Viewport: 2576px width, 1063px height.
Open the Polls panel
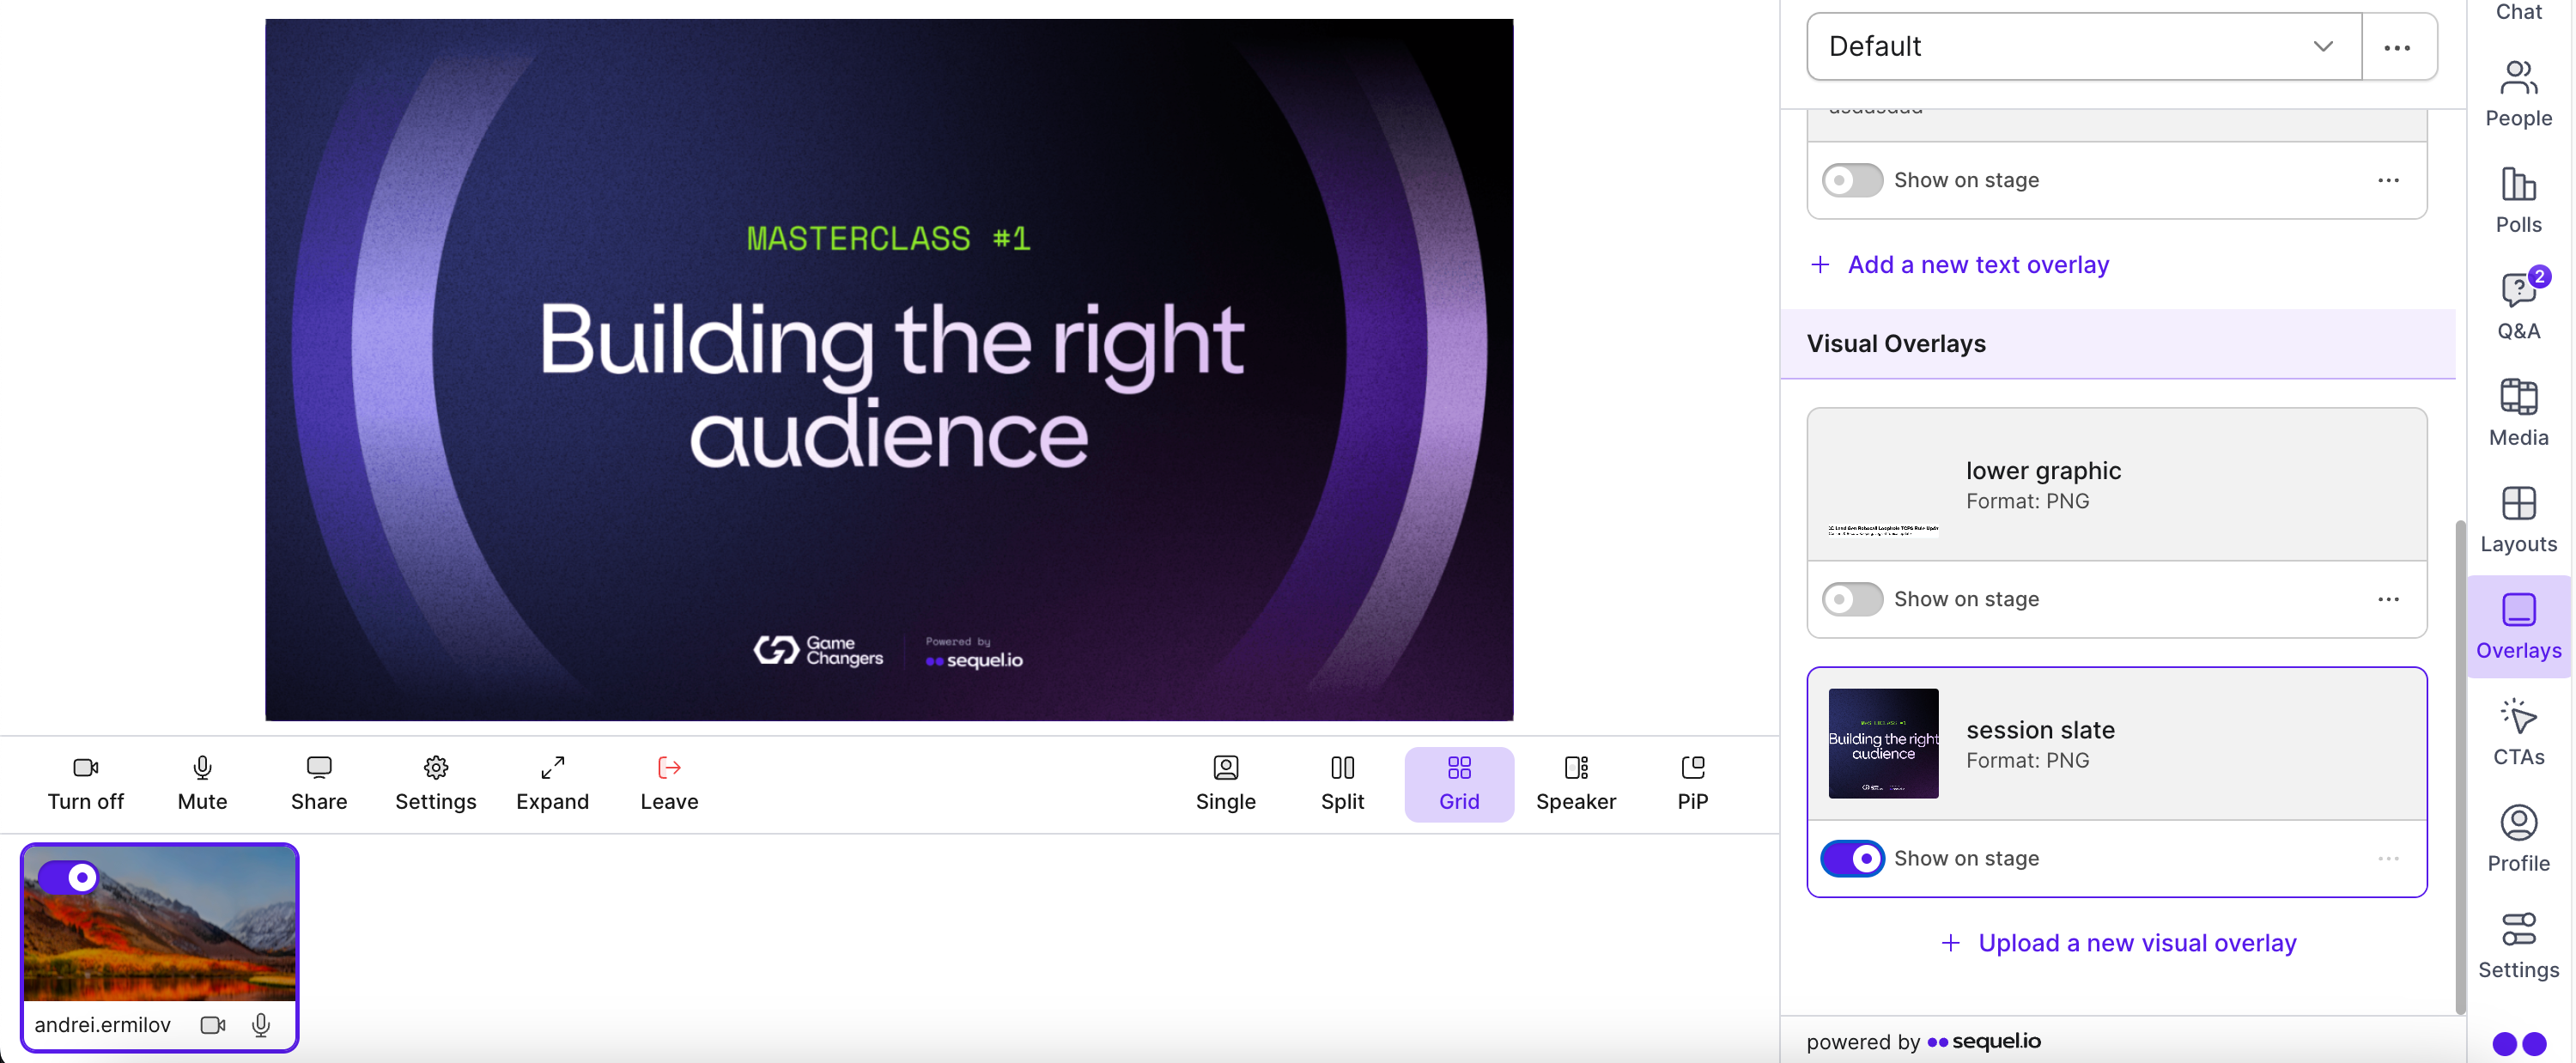2518,200
